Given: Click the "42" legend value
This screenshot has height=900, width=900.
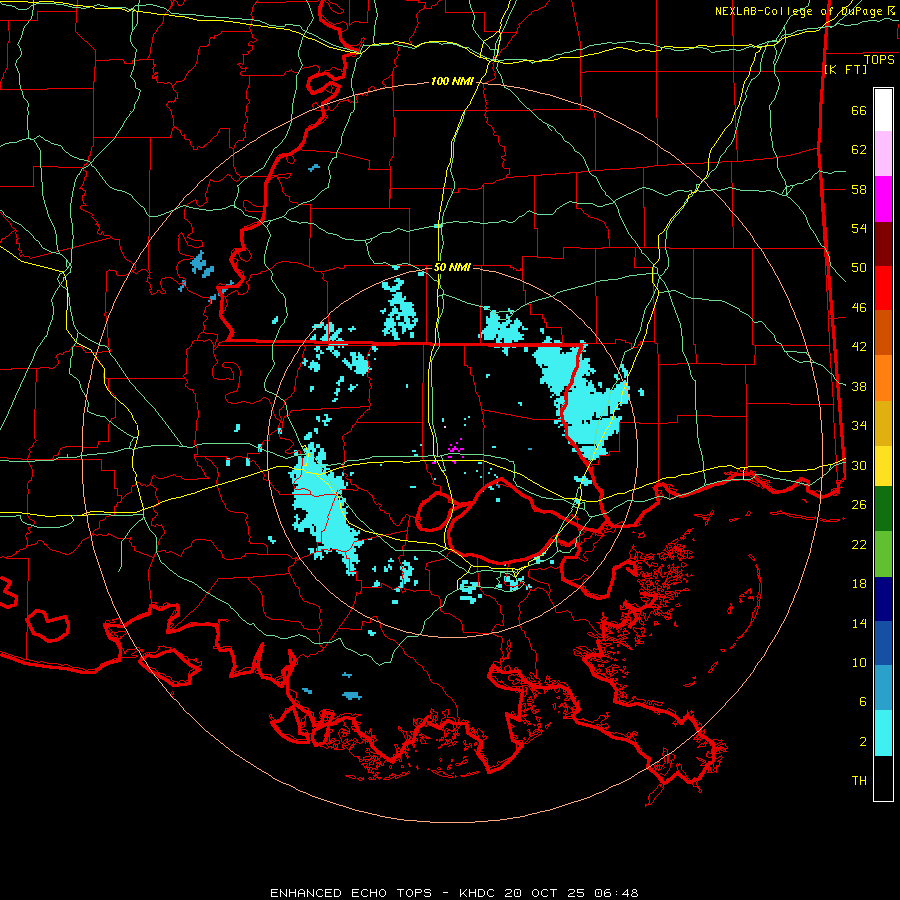Looking at the screenshot, I should click(x=859, y=347).
